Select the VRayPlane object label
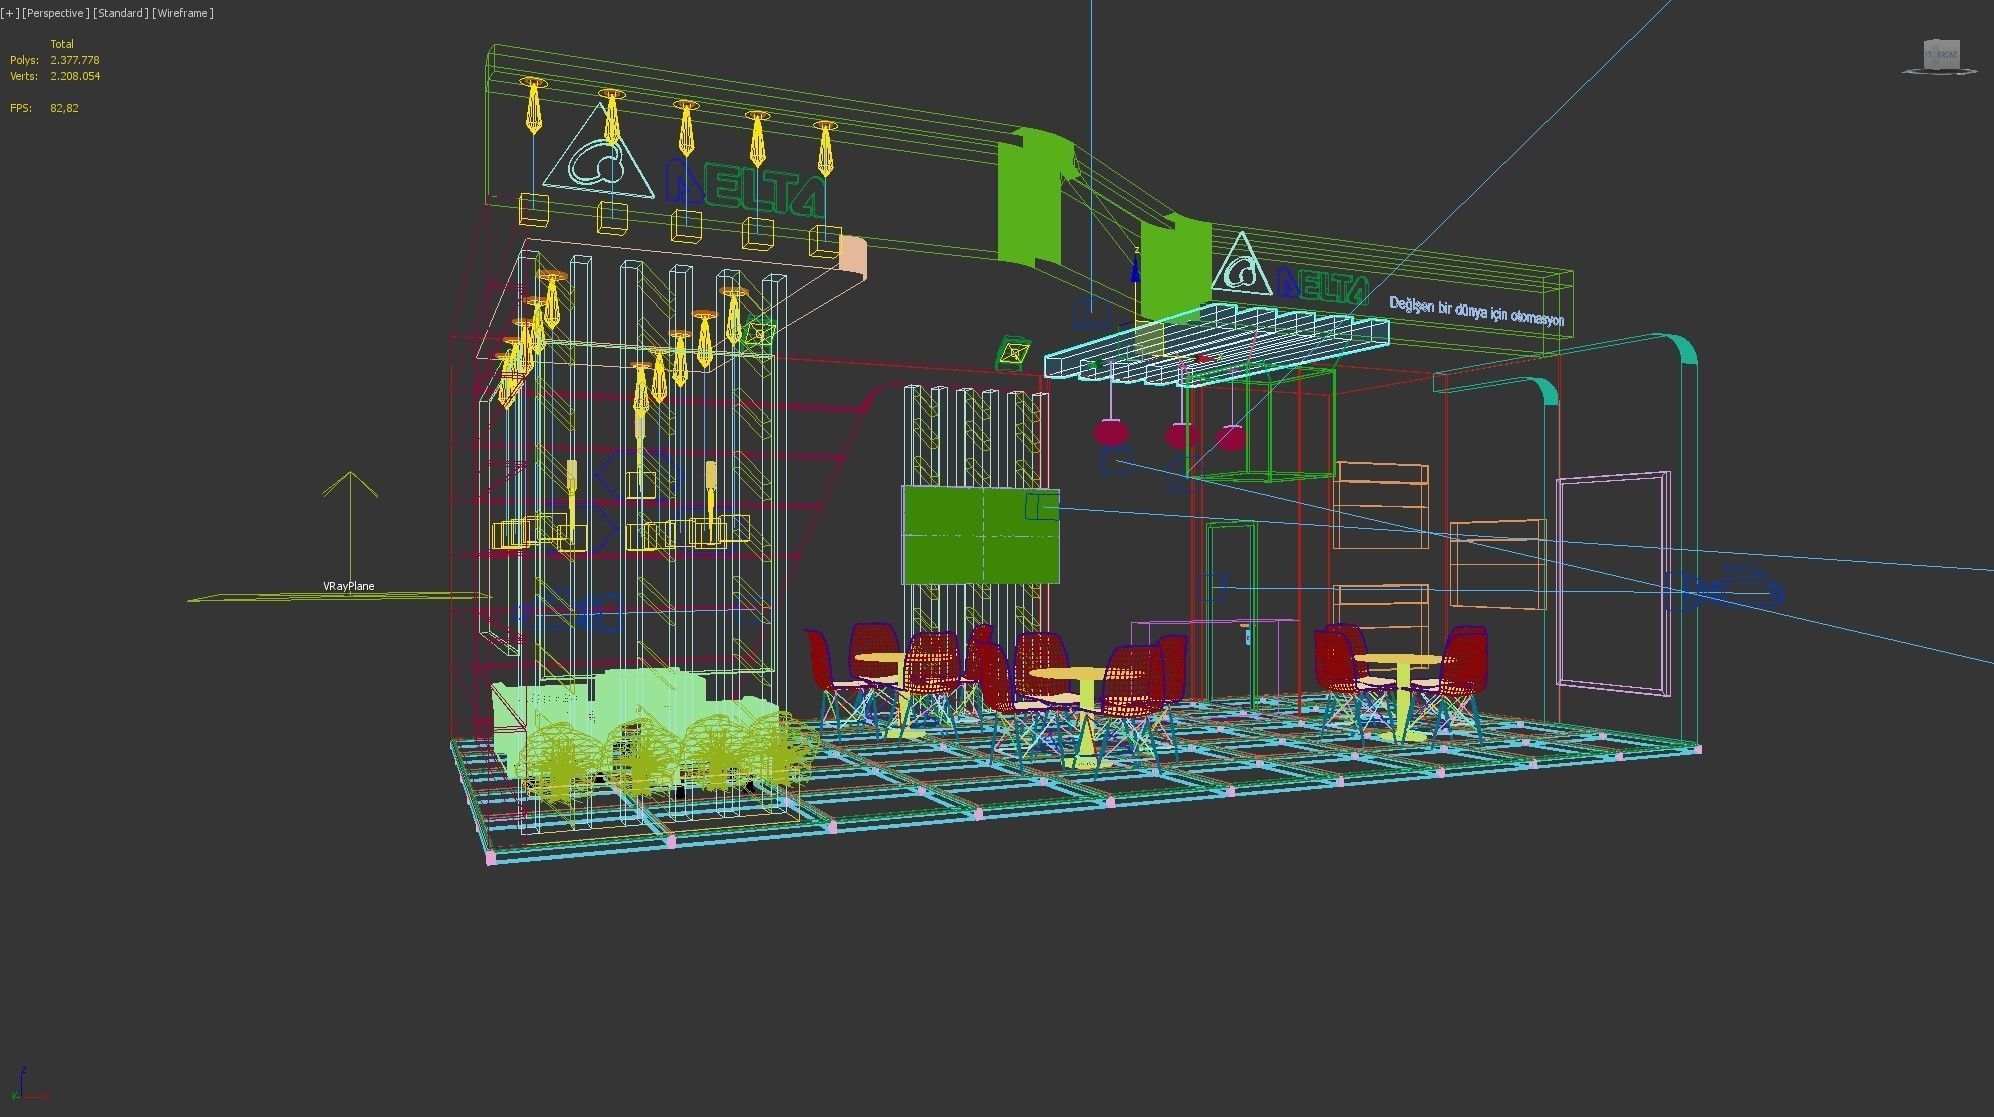 pos(348,586)
